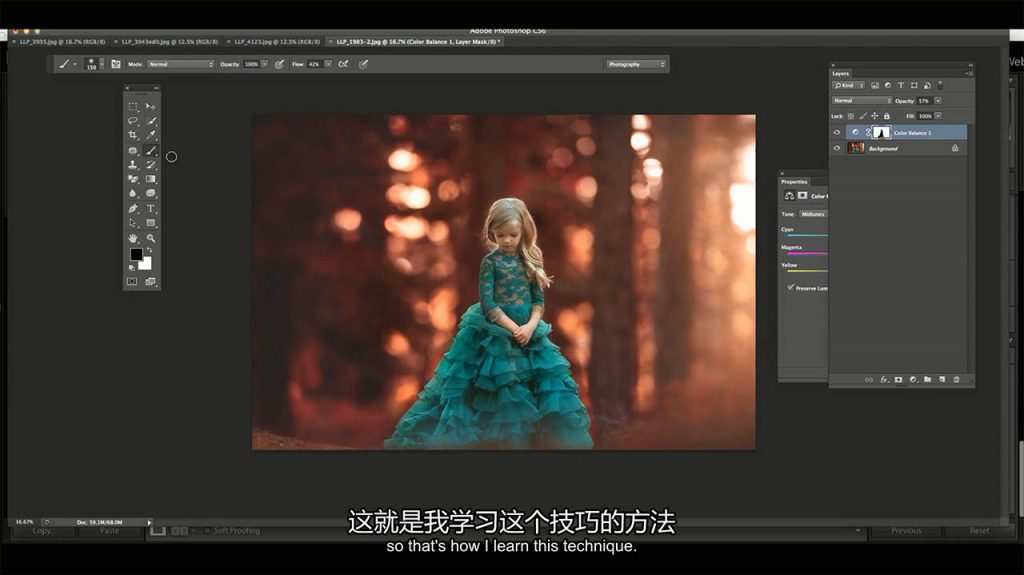Image resolution: width=1024 pixels, height=575 pixels.
Task: Open the Tone Midtones dropdown
Action: (x=812, y=214)
